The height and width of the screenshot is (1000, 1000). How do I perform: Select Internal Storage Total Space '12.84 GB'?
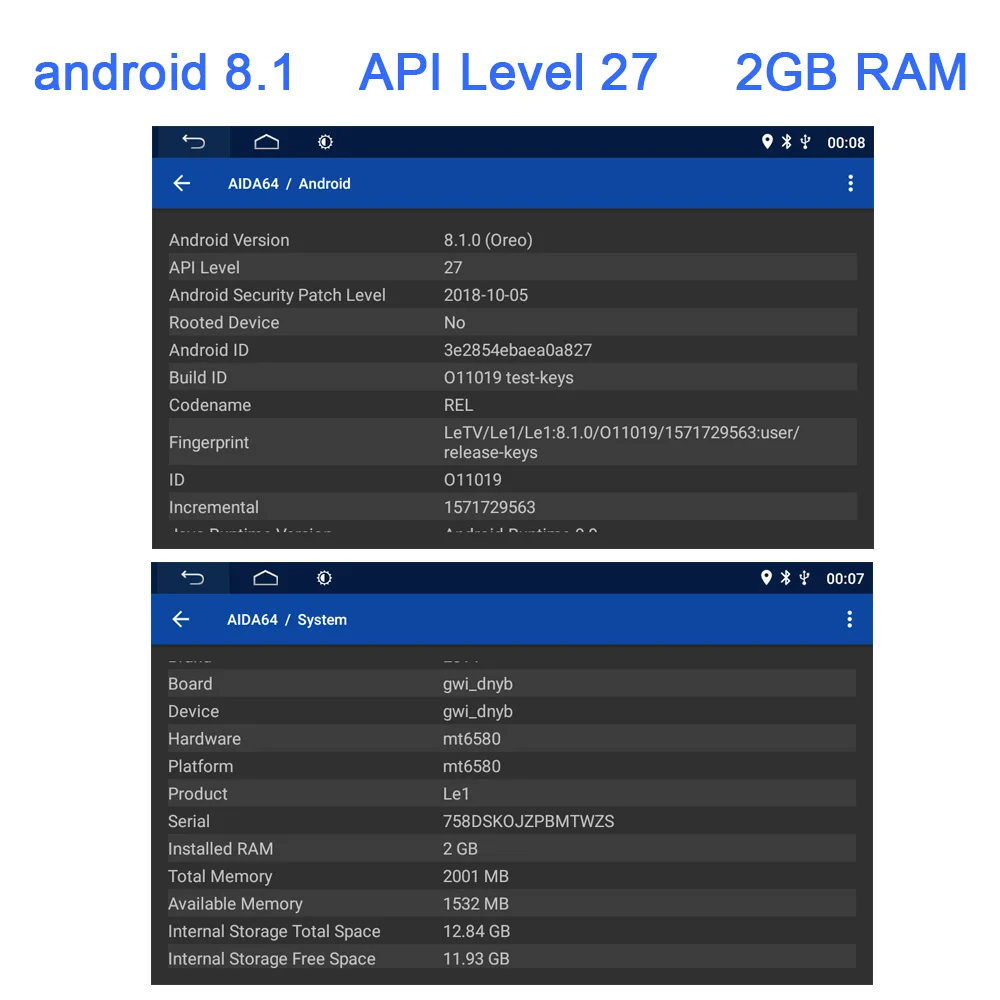pos(476,931)
